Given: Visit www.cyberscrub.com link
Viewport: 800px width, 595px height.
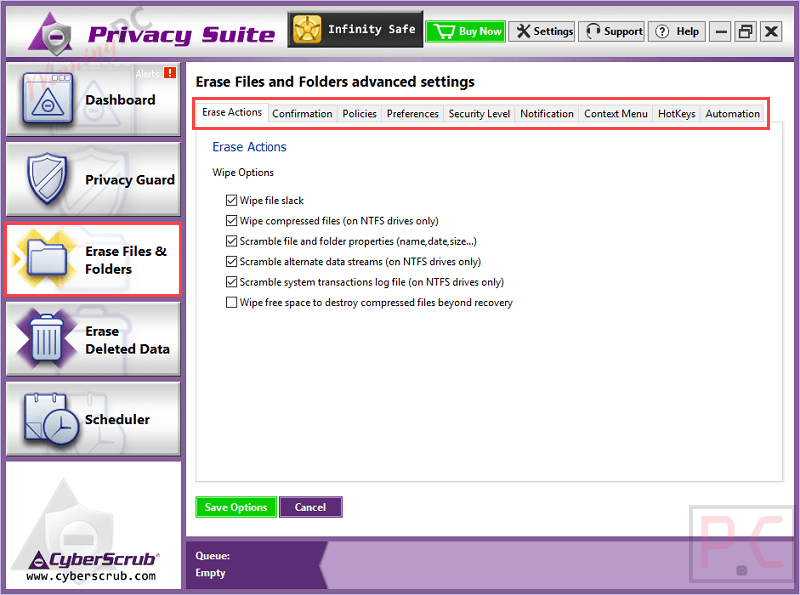Looking at the screenshot, I should tap(91, 576).
